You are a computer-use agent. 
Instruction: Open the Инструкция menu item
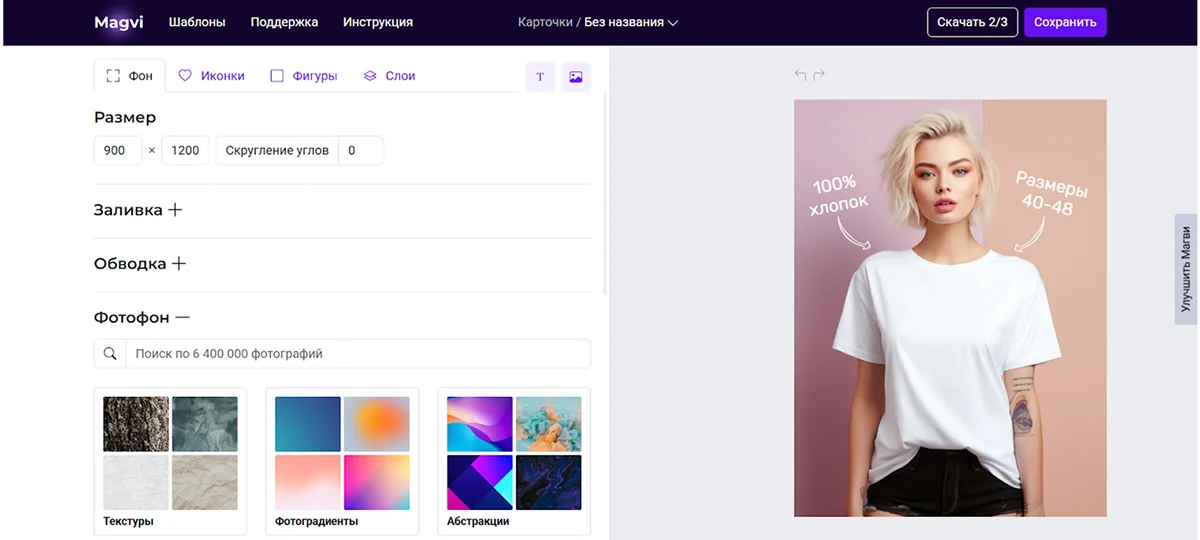[377, 22]
